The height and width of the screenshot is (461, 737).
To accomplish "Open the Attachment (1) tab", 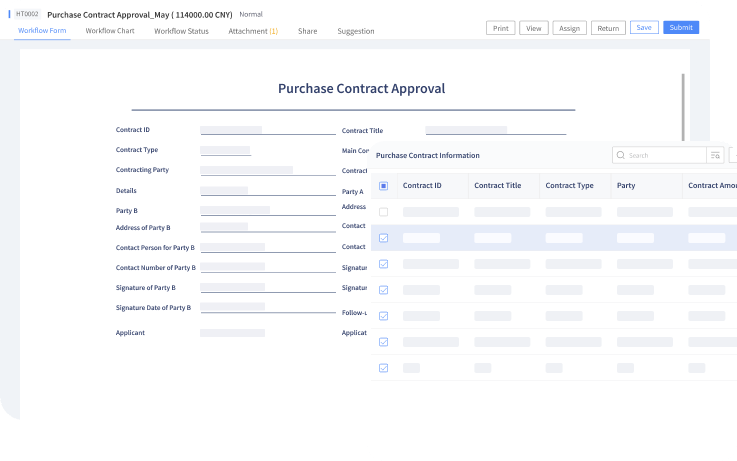I will (253, 31).
